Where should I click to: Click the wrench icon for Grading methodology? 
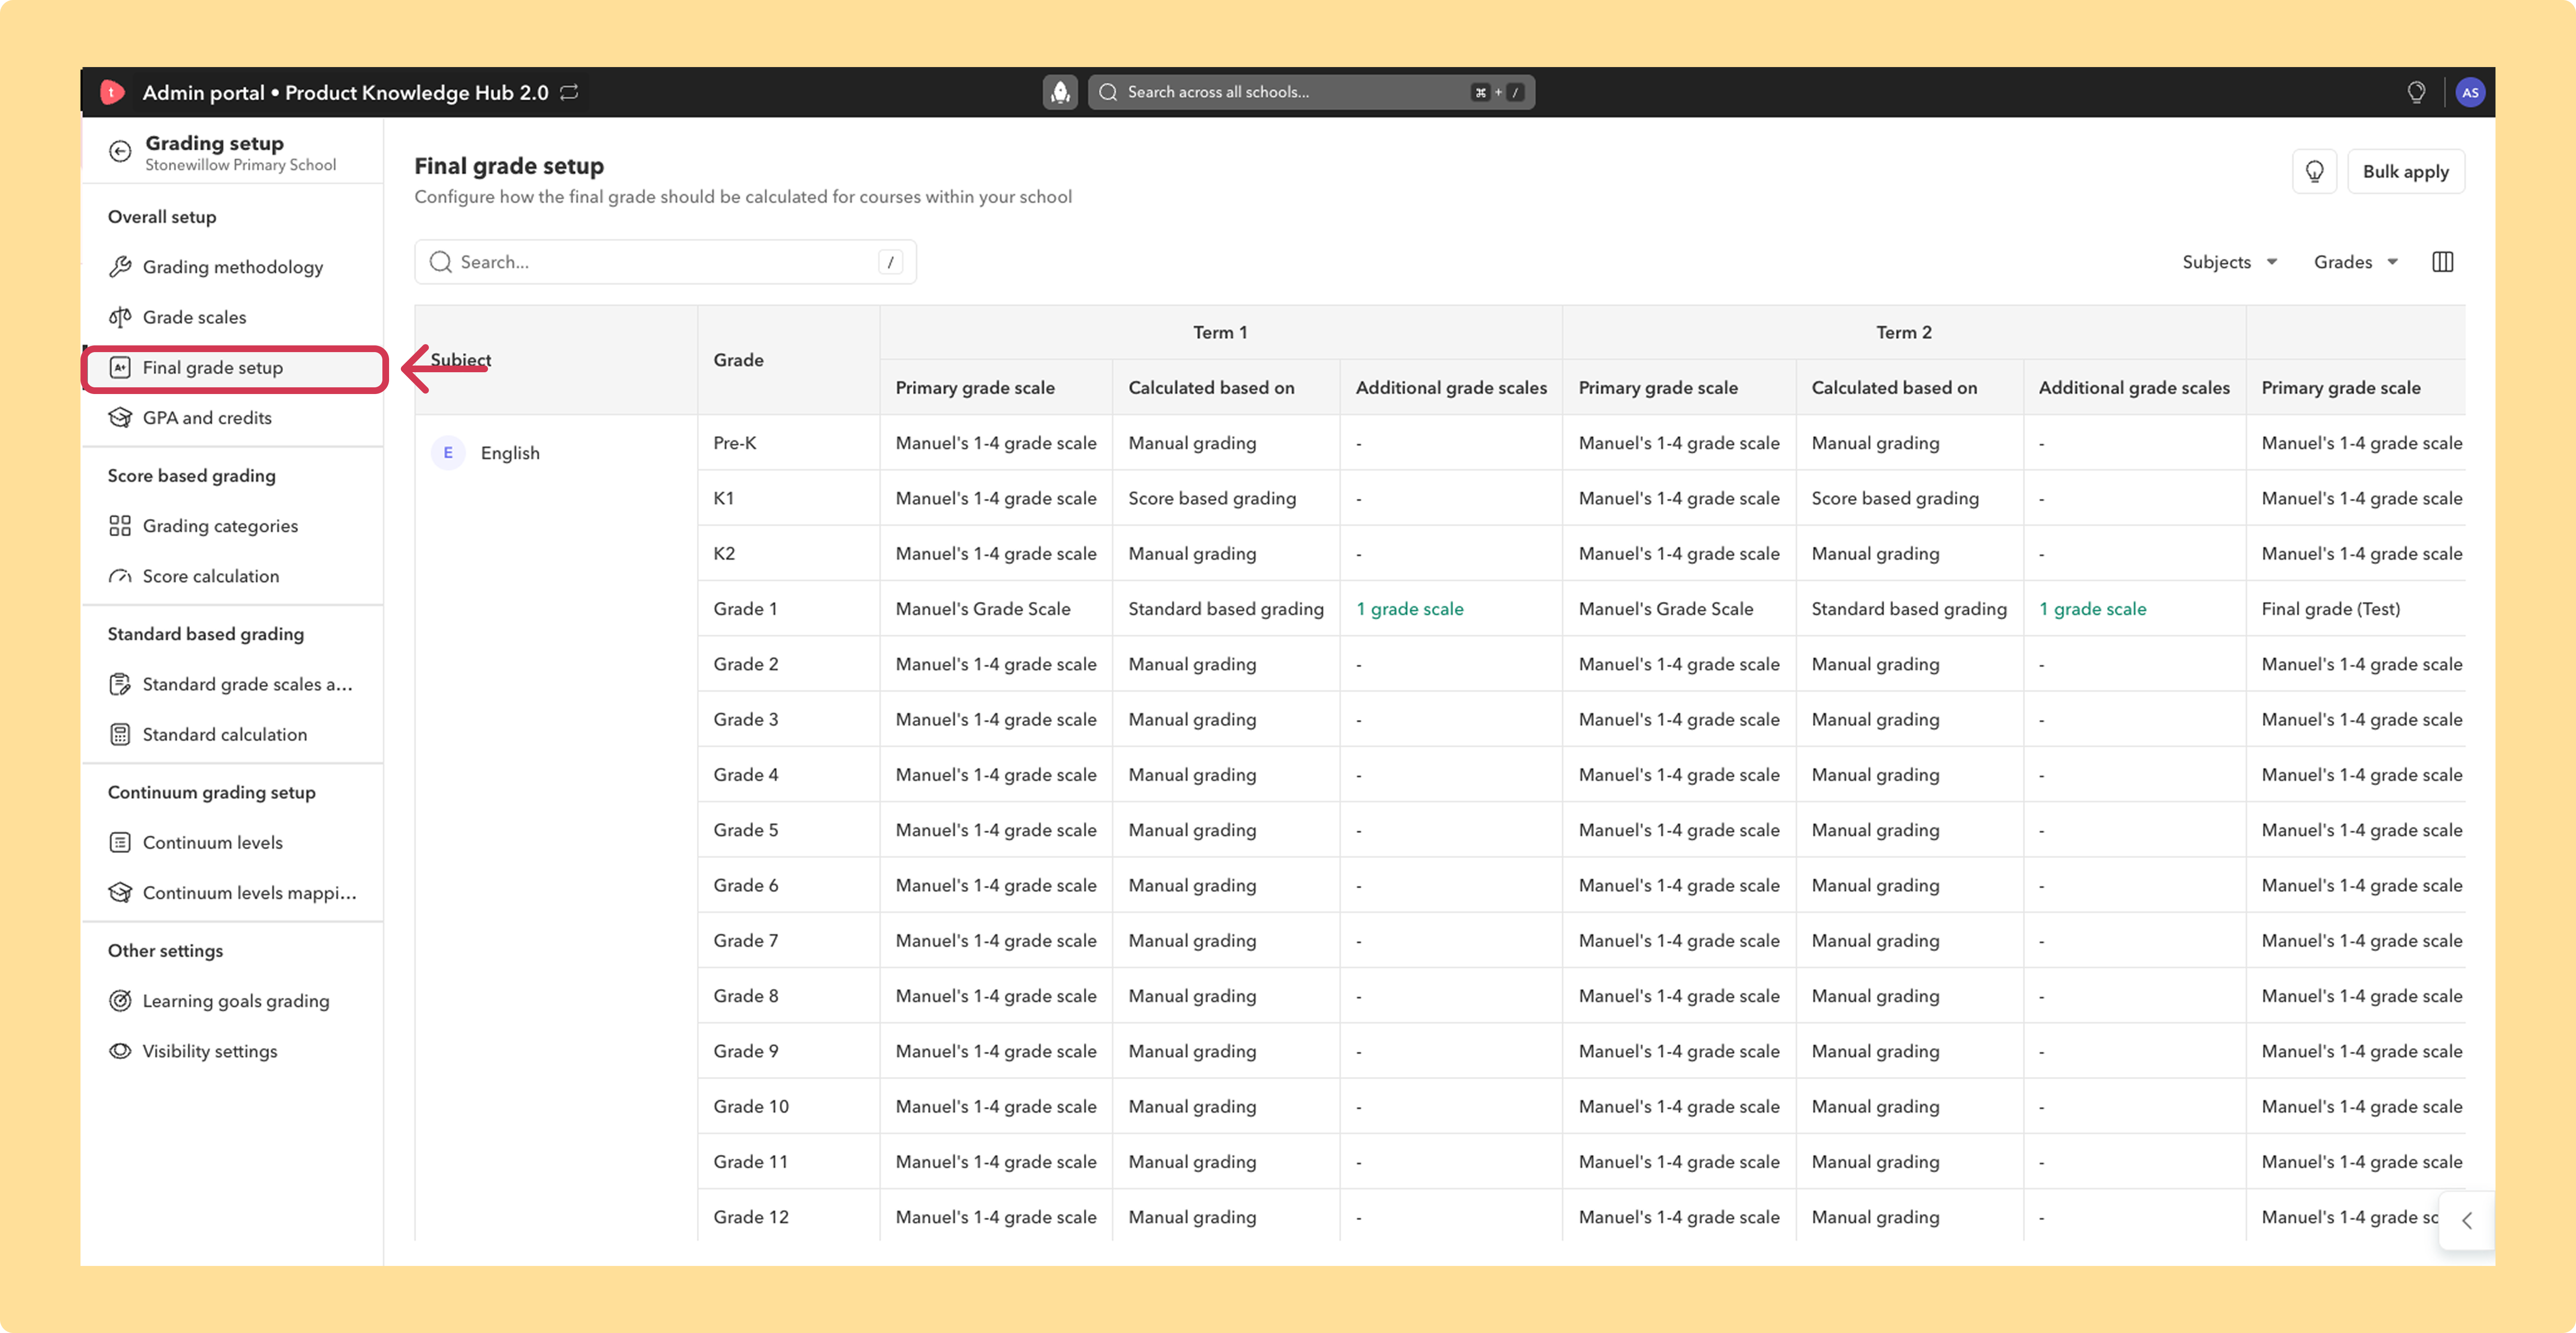[x=120, y=267]
